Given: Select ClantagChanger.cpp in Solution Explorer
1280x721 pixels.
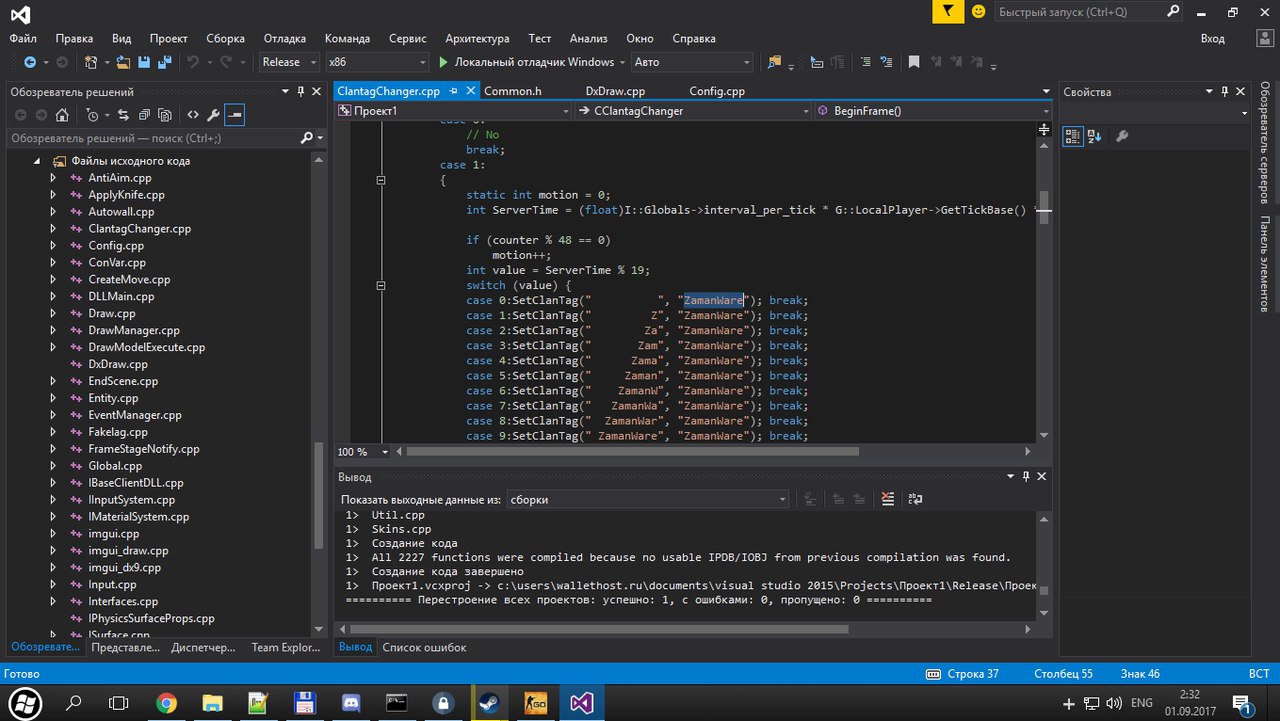Looking at the screenshot, I should pyautogui.click(x=139, y=229).
